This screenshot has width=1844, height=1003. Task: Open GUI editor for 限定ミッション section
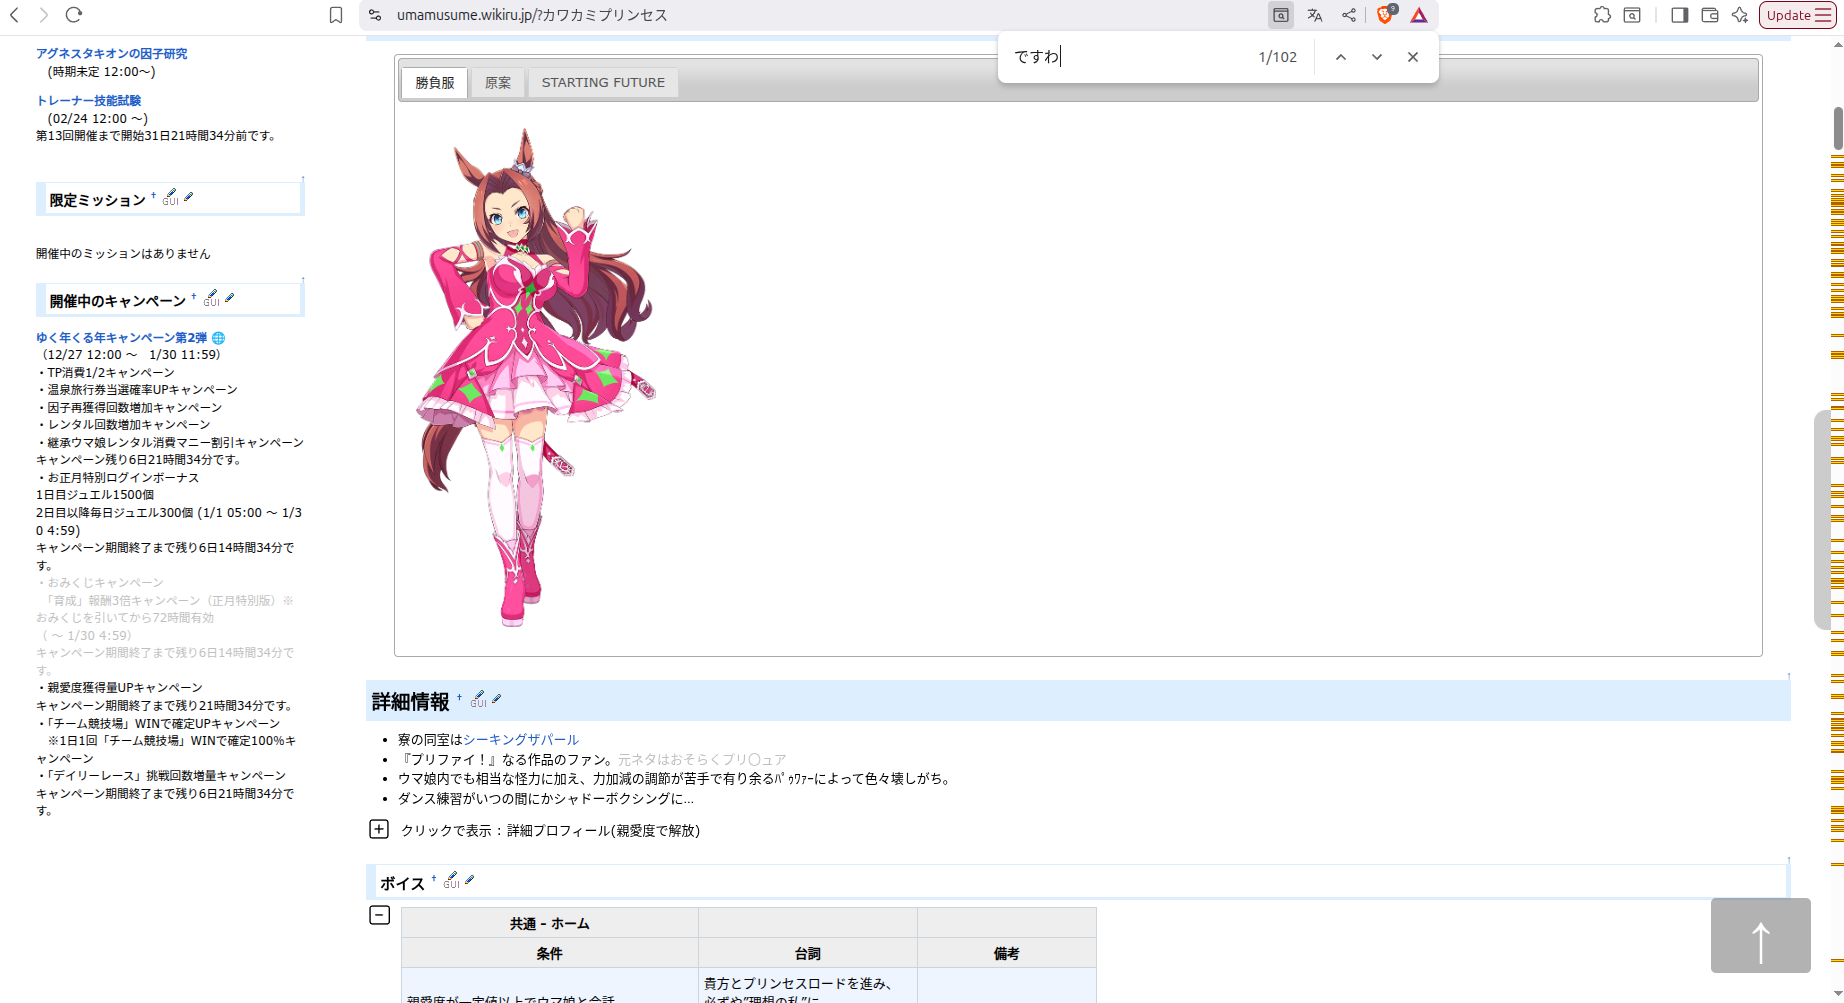tap(171, 197)
